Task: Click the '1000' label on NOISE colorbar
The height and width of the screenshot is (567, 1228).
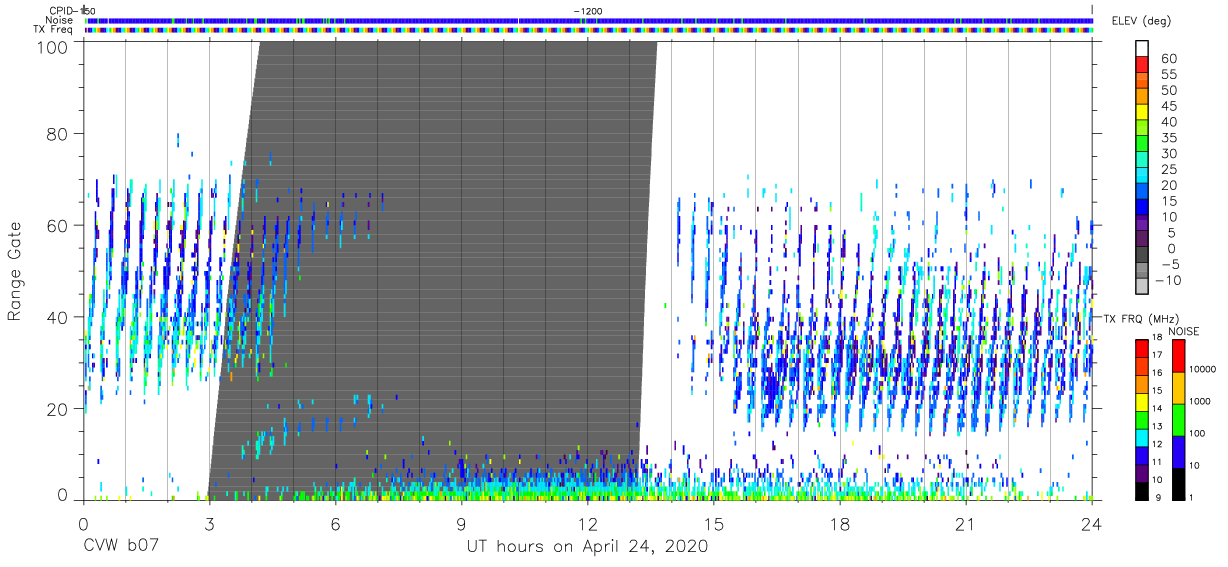Action: click(1201, 402)
